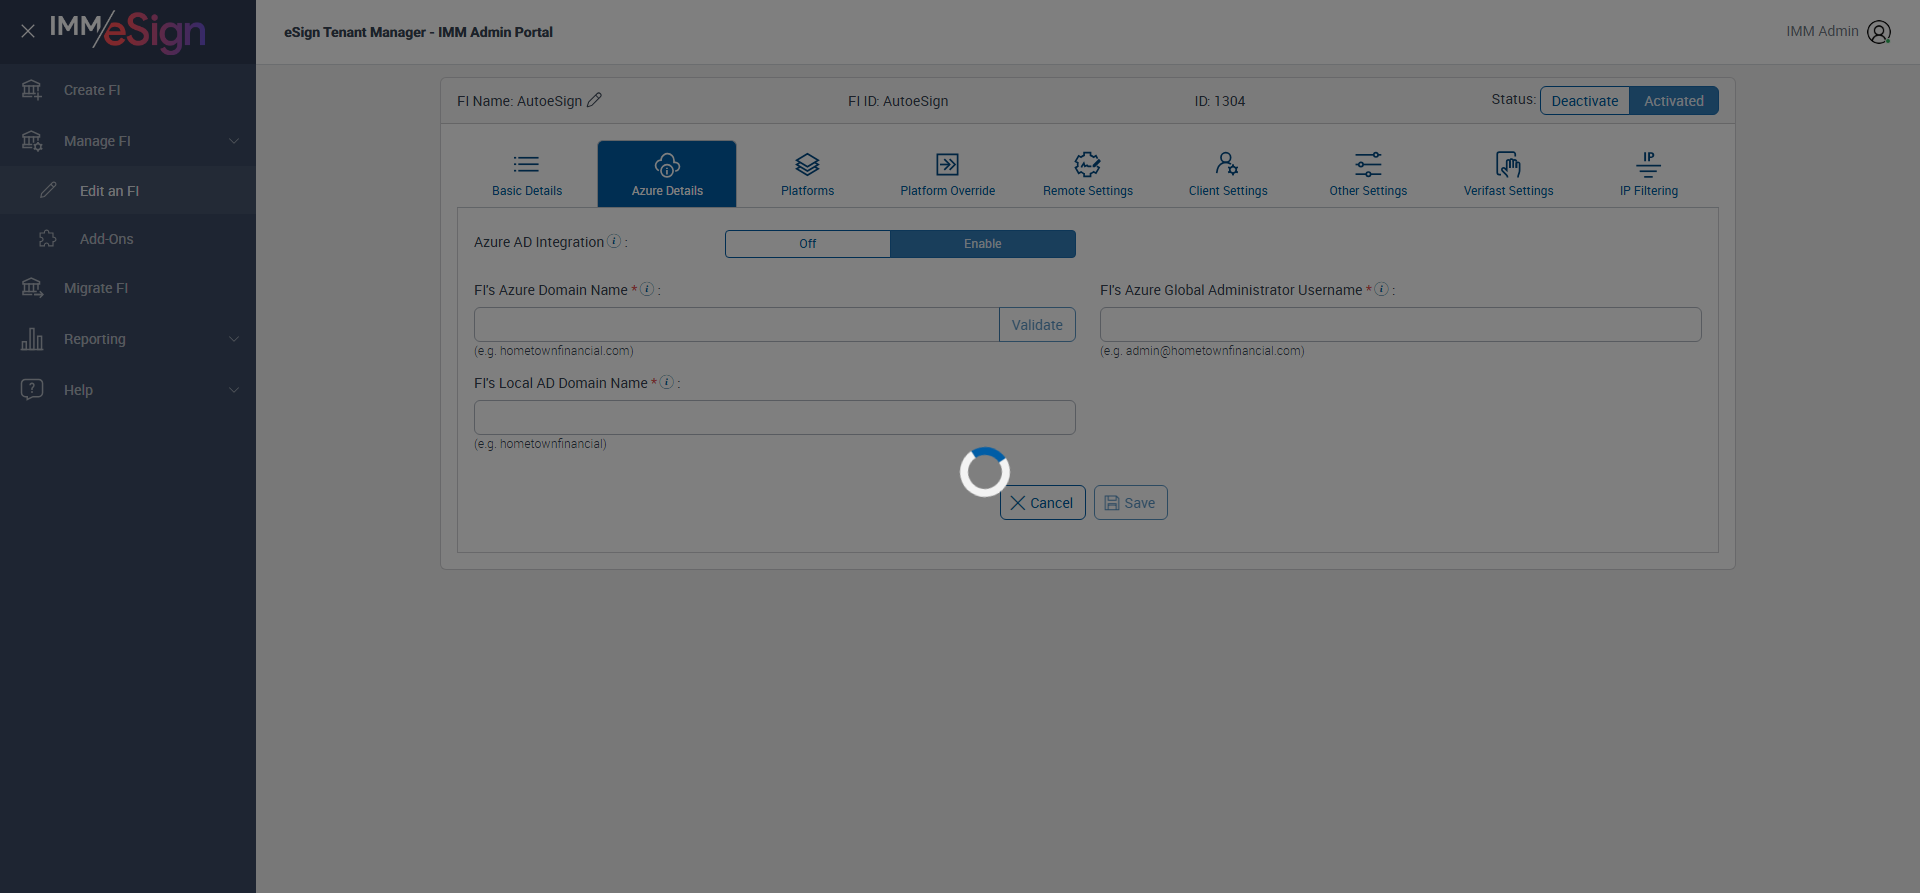
Task: Click the Save button
Action: pyautogui.click(x=1130, y=503)
